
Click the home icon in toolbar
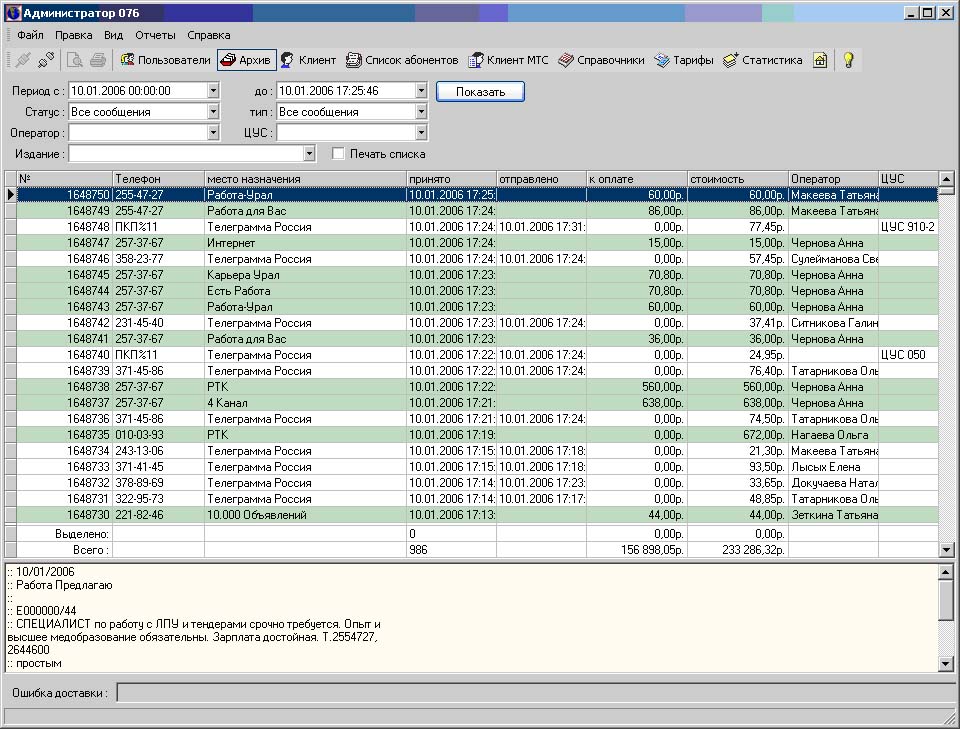point(820,60)
